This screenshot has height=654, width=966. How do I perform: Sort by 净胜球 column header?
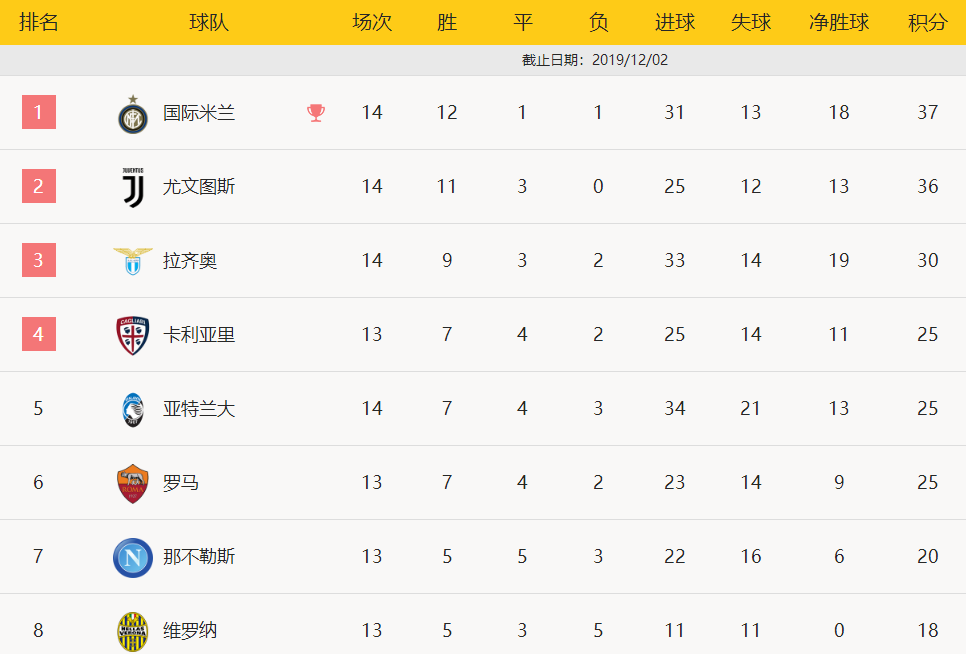tap(839, 22)
